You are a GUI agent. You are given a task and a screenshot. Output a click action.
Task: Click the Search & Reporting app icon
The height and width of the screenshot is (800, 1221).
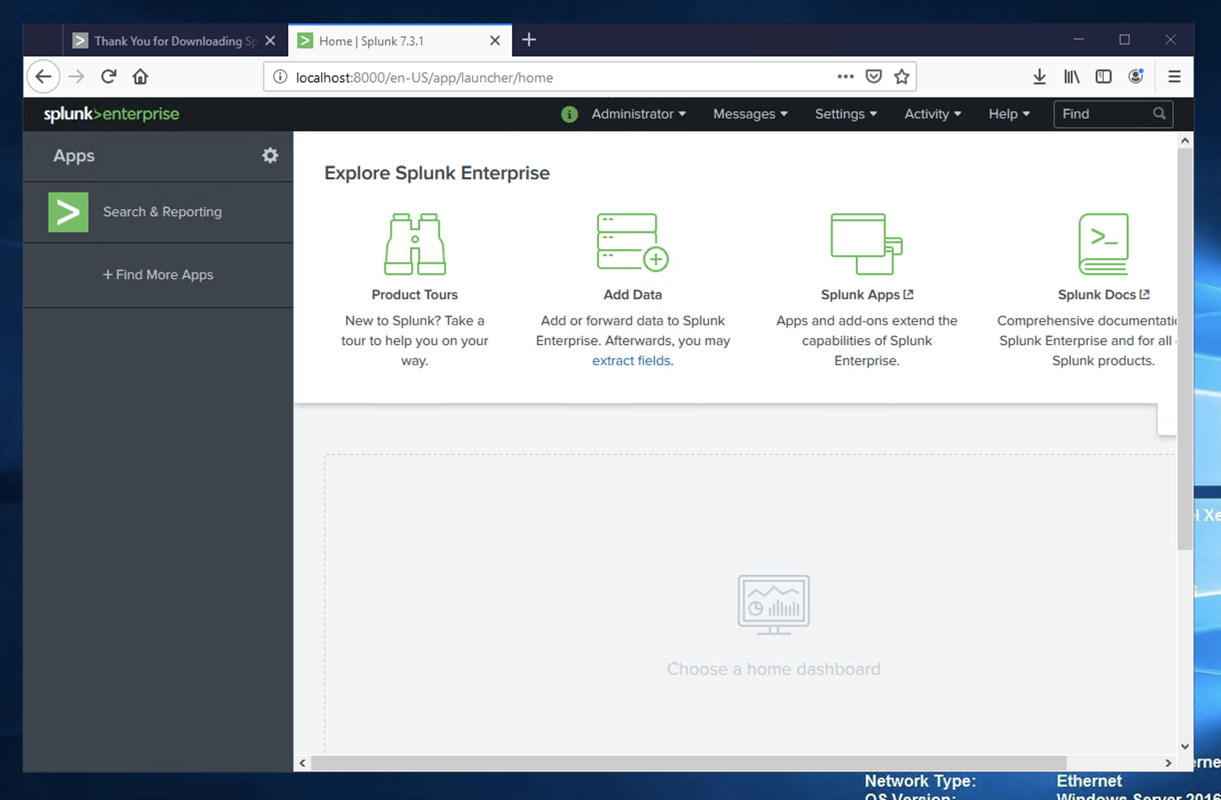pos(68,212)
